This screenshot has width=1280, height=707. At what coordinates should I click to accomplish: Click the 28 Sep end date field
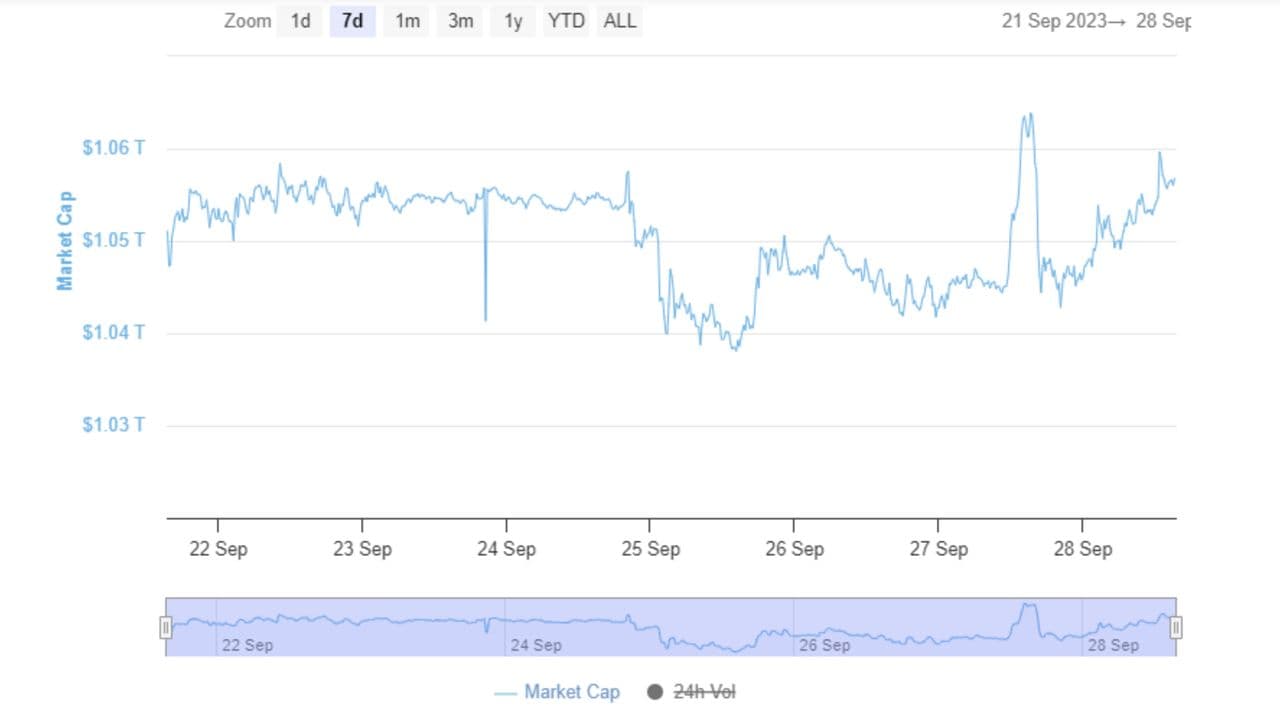coord(1163,21)
